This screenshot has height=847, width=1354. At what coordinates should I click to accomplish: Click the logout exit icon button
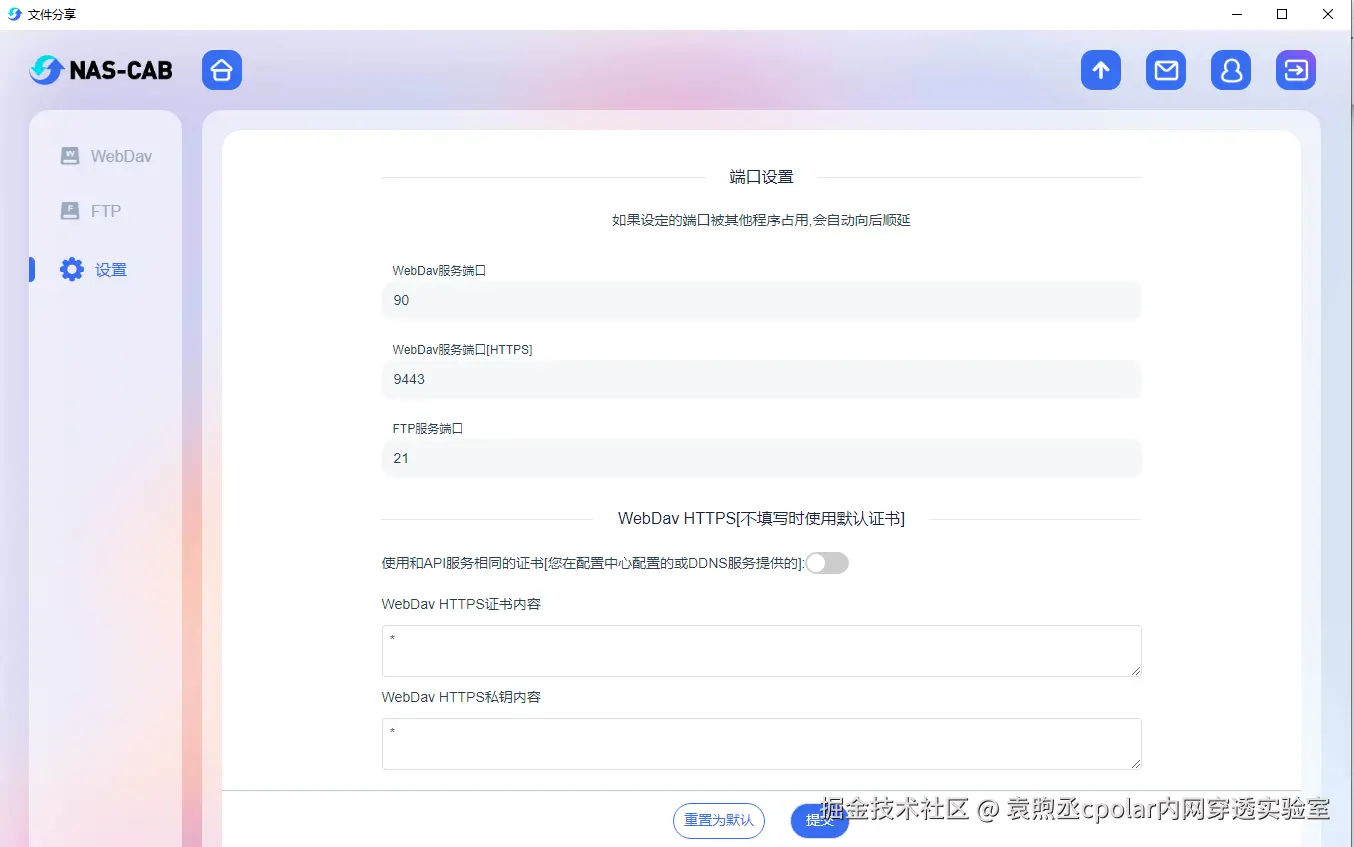(1296, 70)
